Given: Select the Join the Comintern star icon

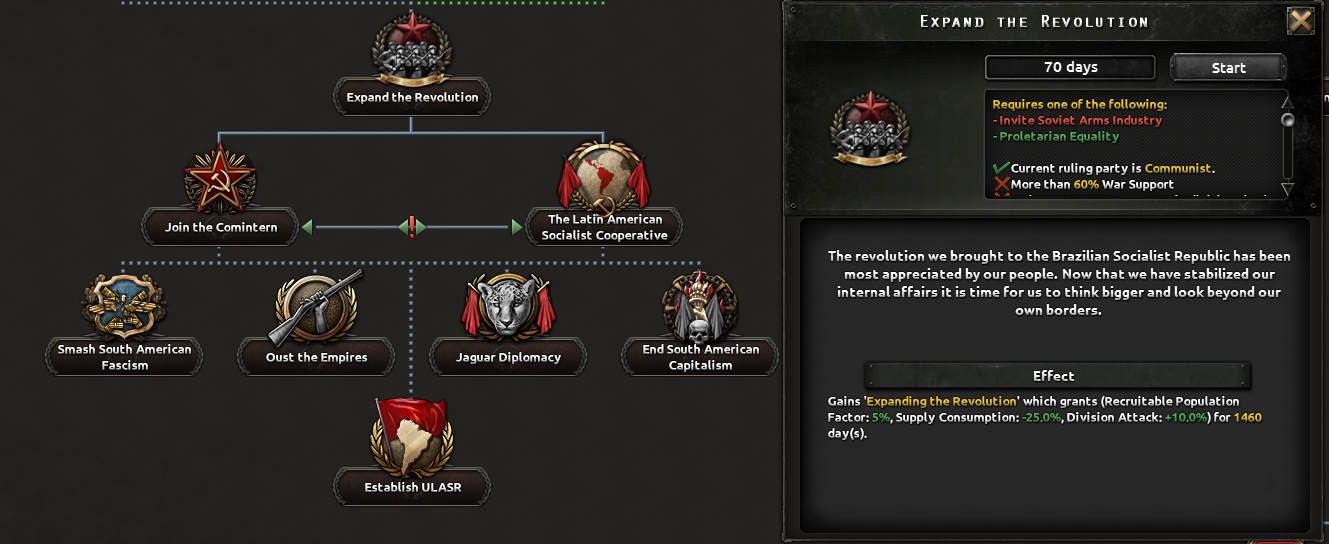Looking at the screenshot, I should (220, 177).
